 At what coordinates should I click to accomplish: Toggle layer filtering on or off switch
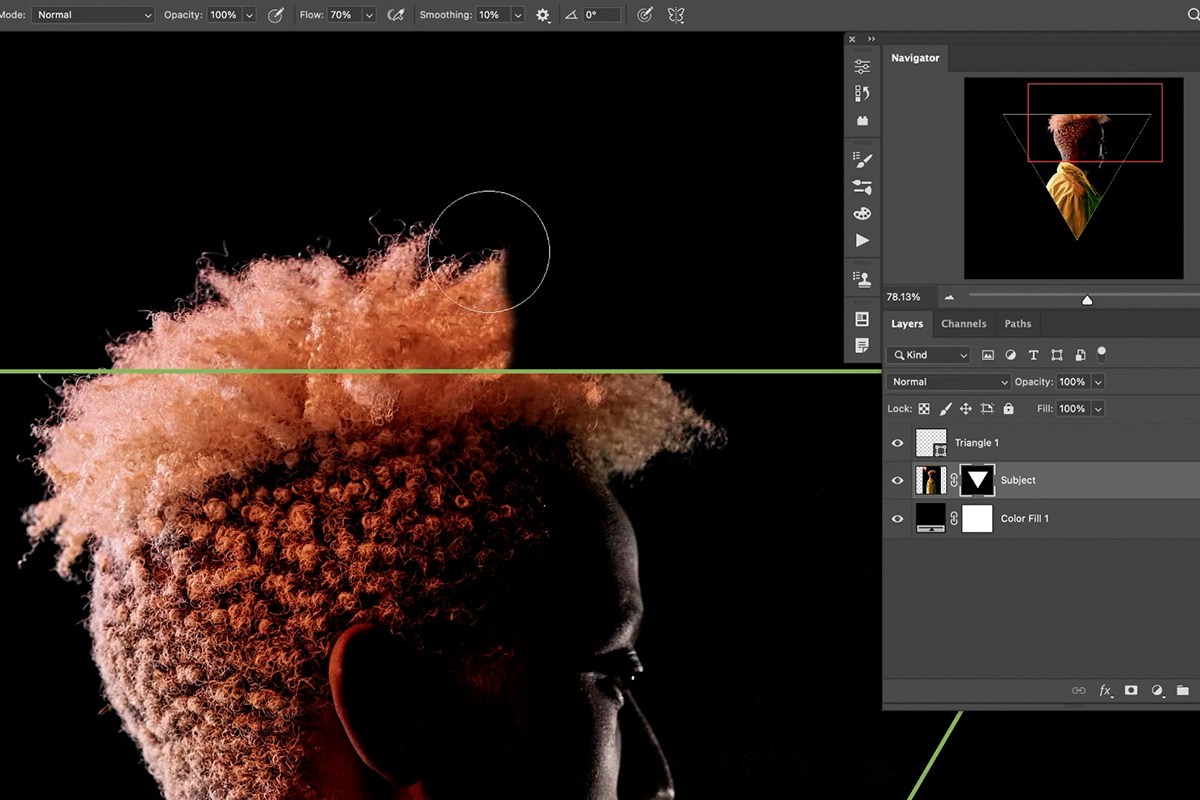[x=1102, y=353]
